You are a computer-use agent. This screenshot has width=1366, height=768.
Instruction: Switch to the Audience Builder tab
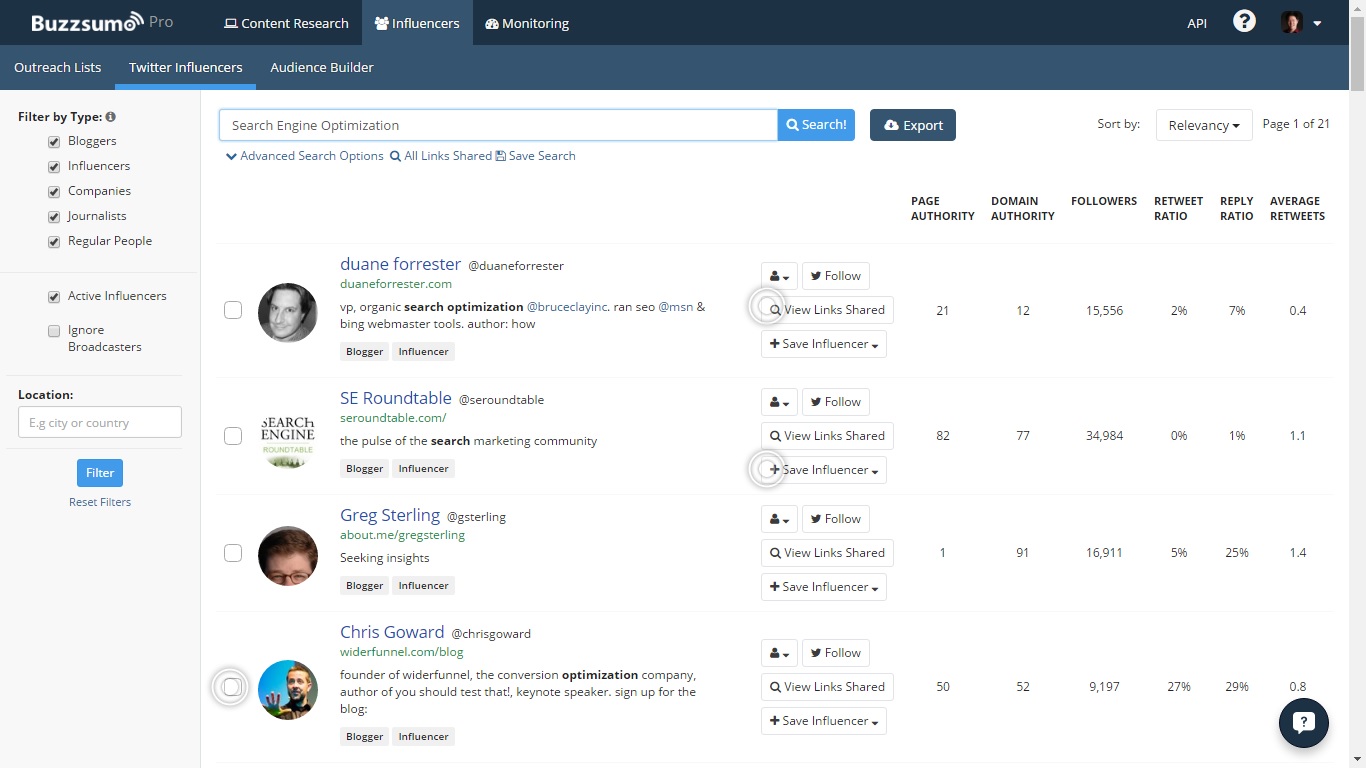tap(321, 67)
